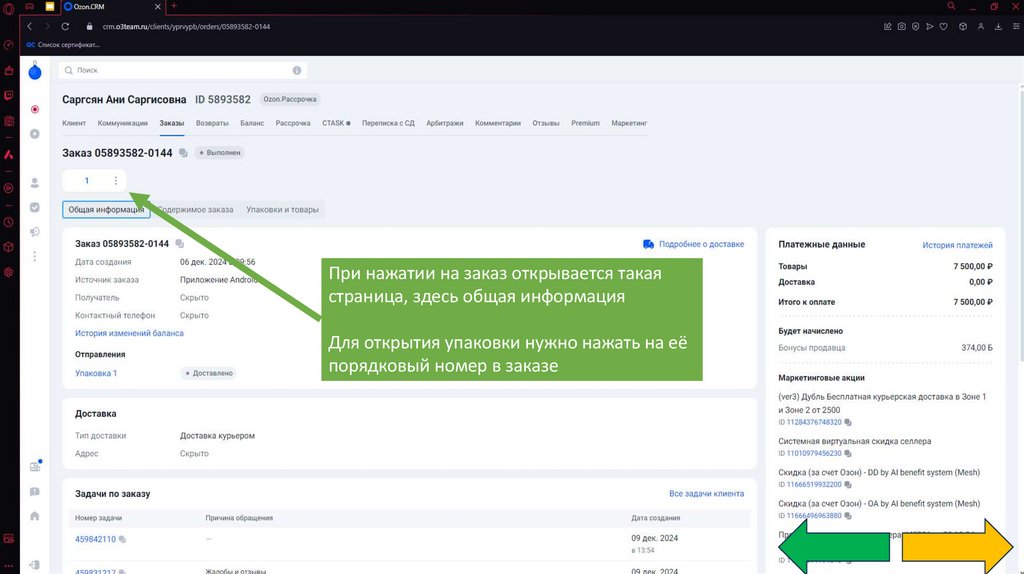The height and width of the screenshot is (574, 1024).
Task: Open the user profile icon in CRM sidebar
Action: coord(35,183)
